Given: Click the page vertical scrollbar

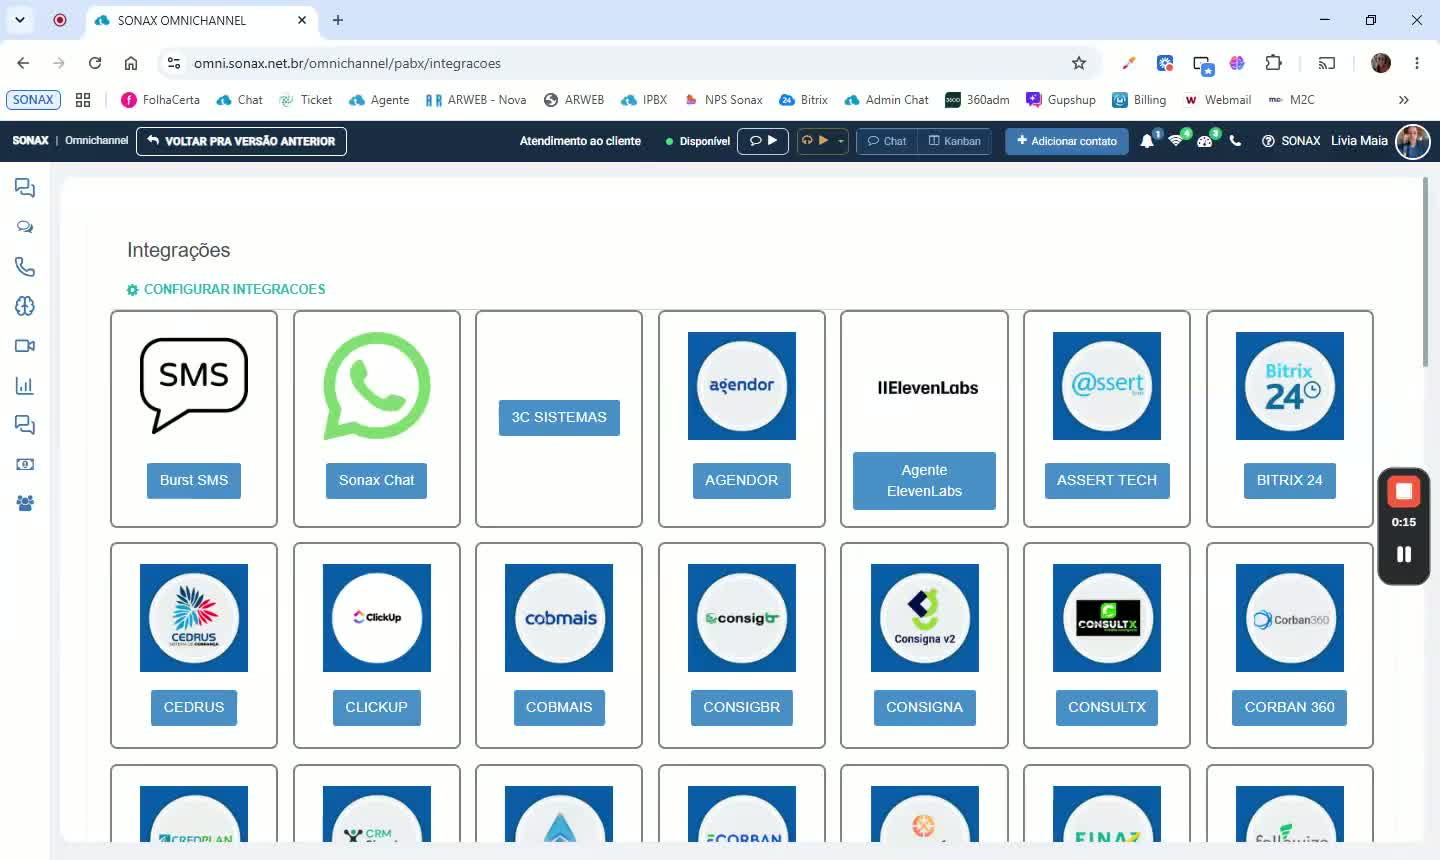Looking at the screenshot, I should tap(1426, 272).
